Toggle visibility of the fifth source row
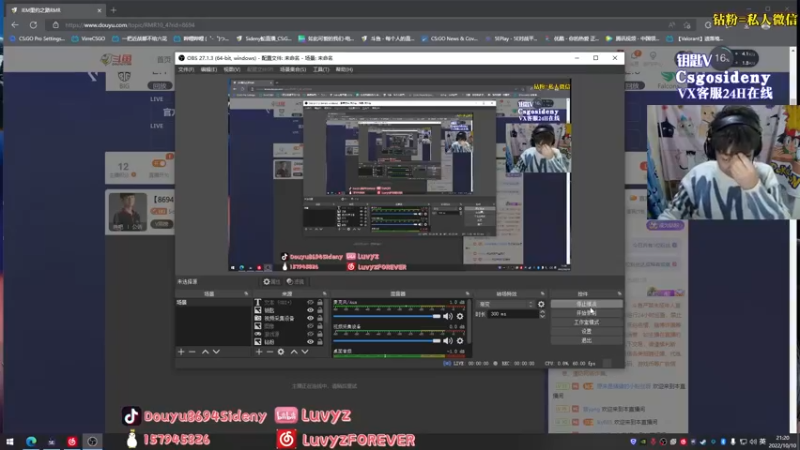Screen dimensions: 800x450 click(310, 334)
